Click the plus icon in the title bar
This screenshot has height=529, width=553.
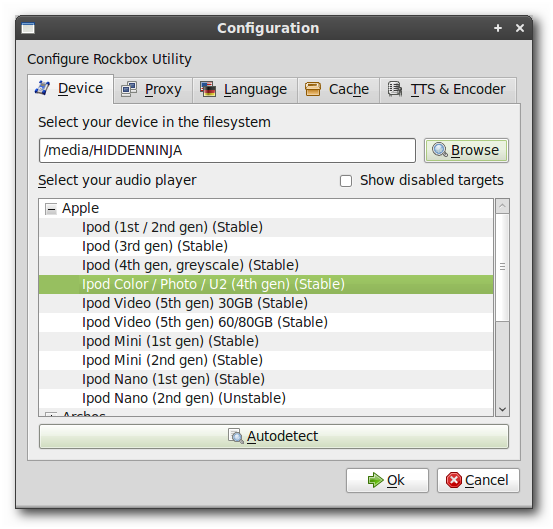click(498, 28)
